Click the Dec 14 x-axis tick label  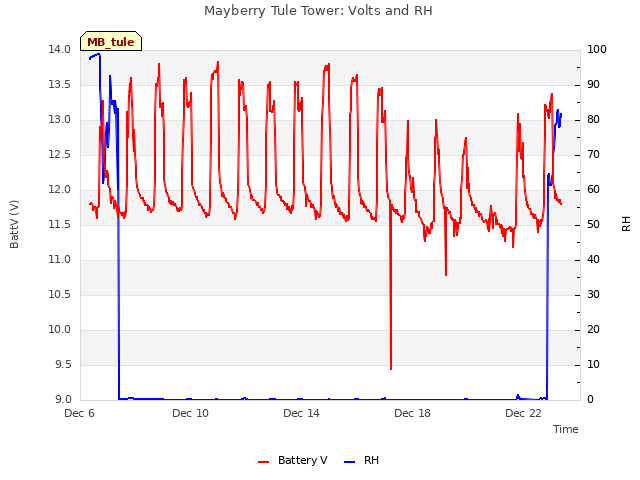click(301, 413)
